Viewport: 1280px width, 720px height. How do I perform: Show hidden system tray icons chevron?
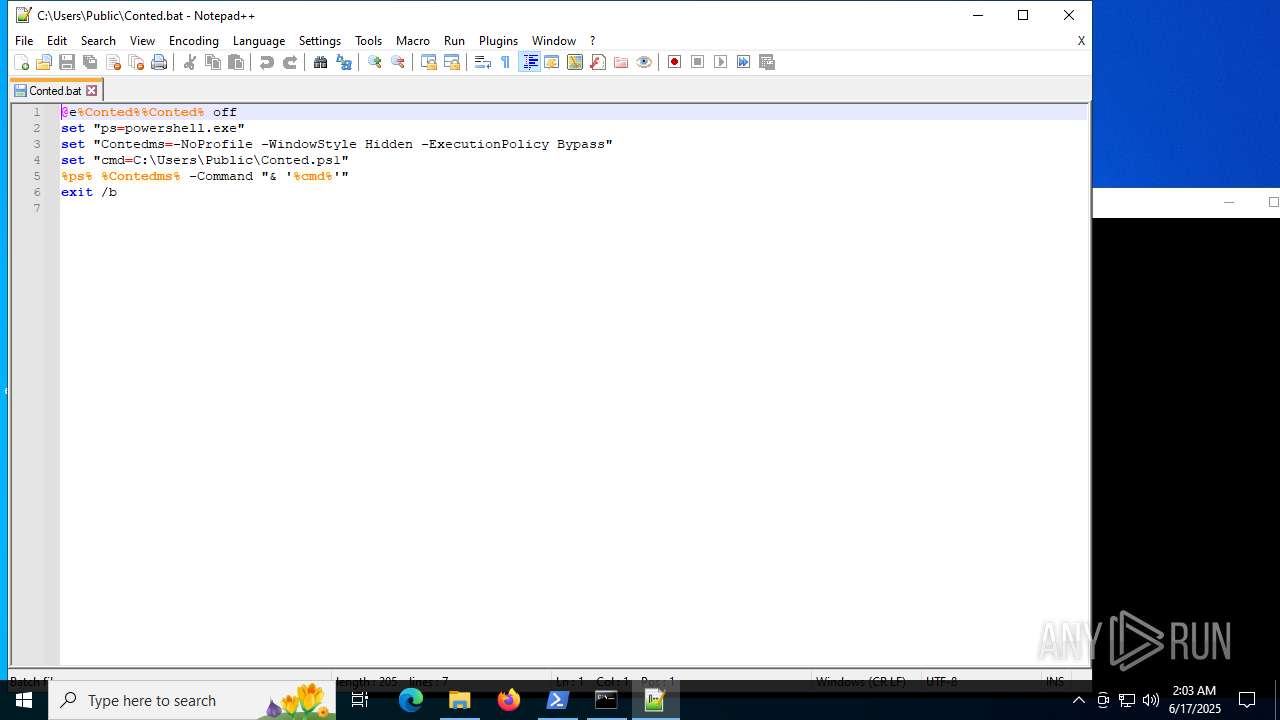pos(1078,700)
